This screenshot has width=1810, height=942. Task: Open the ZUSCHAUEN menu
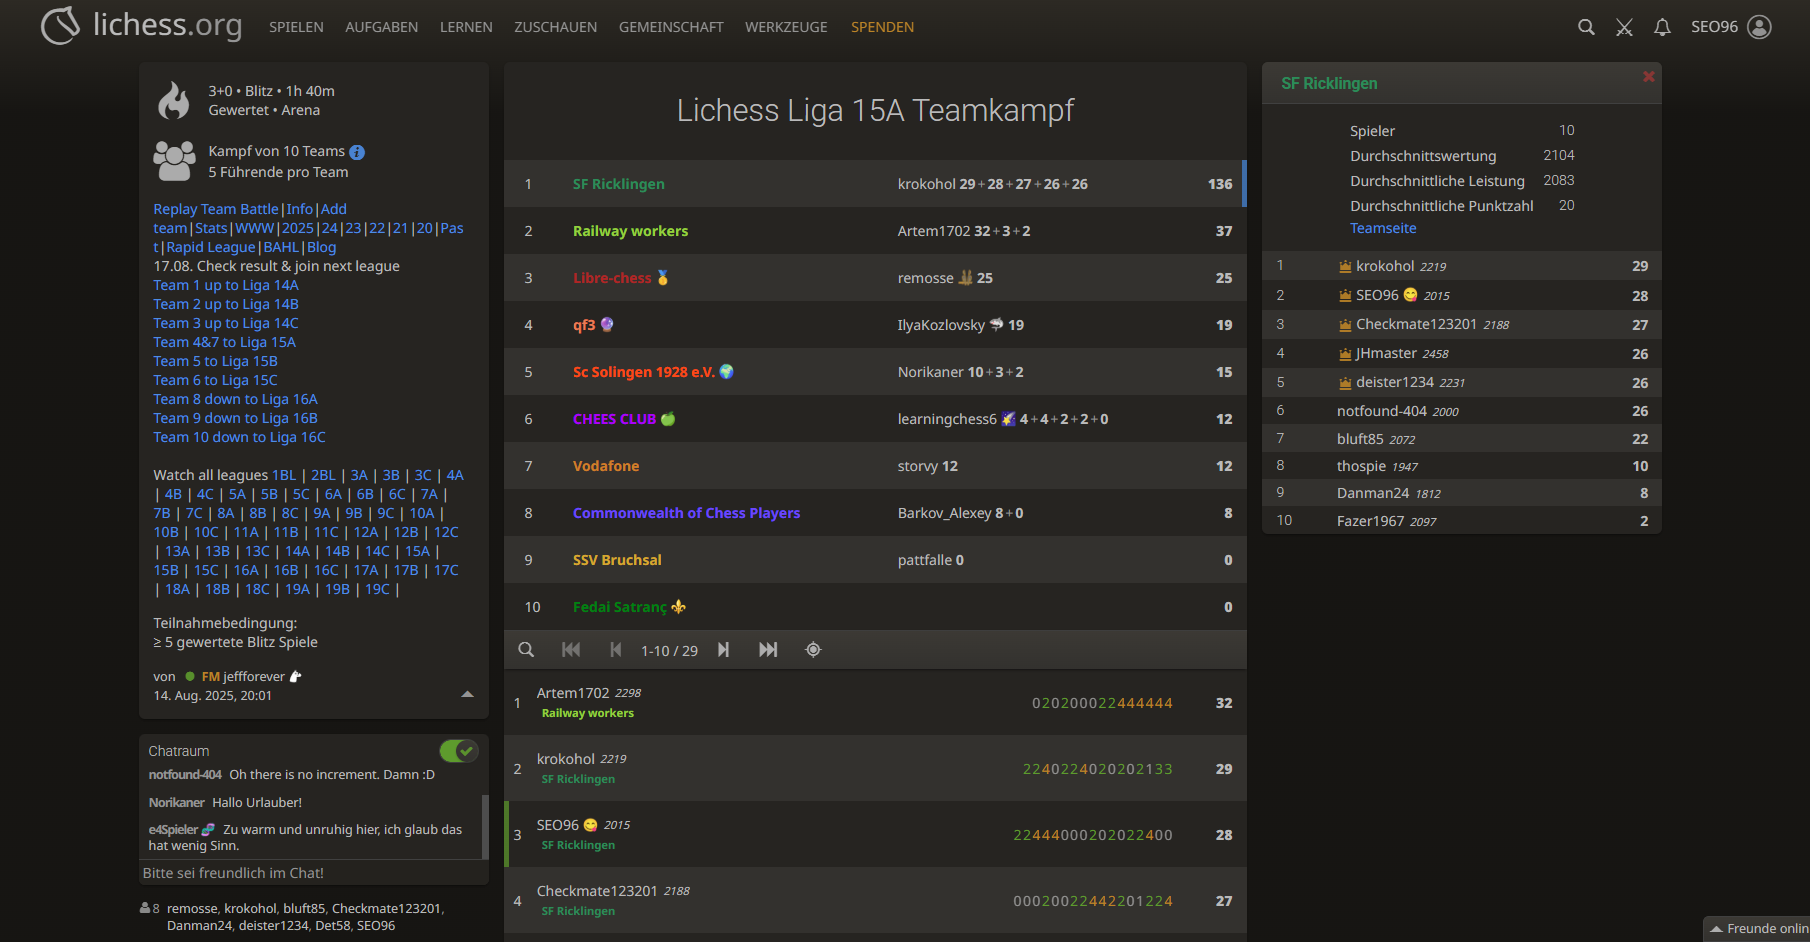(x=556, y=27)
